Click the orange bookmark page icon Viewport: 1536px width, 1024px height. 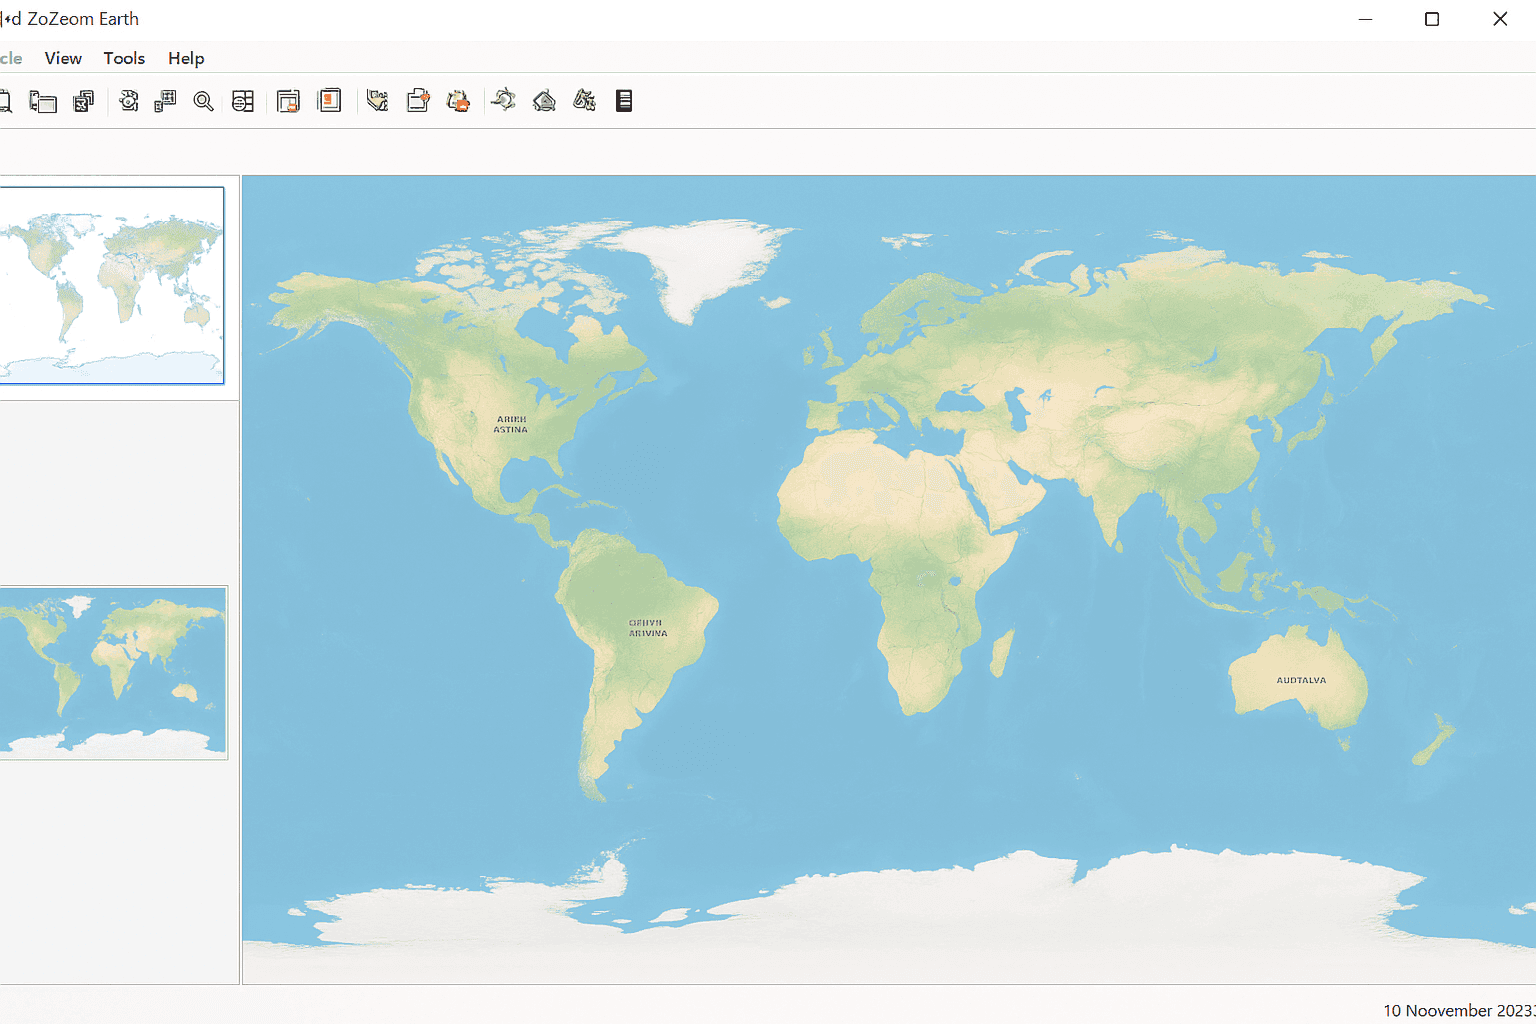coord(329,101)
